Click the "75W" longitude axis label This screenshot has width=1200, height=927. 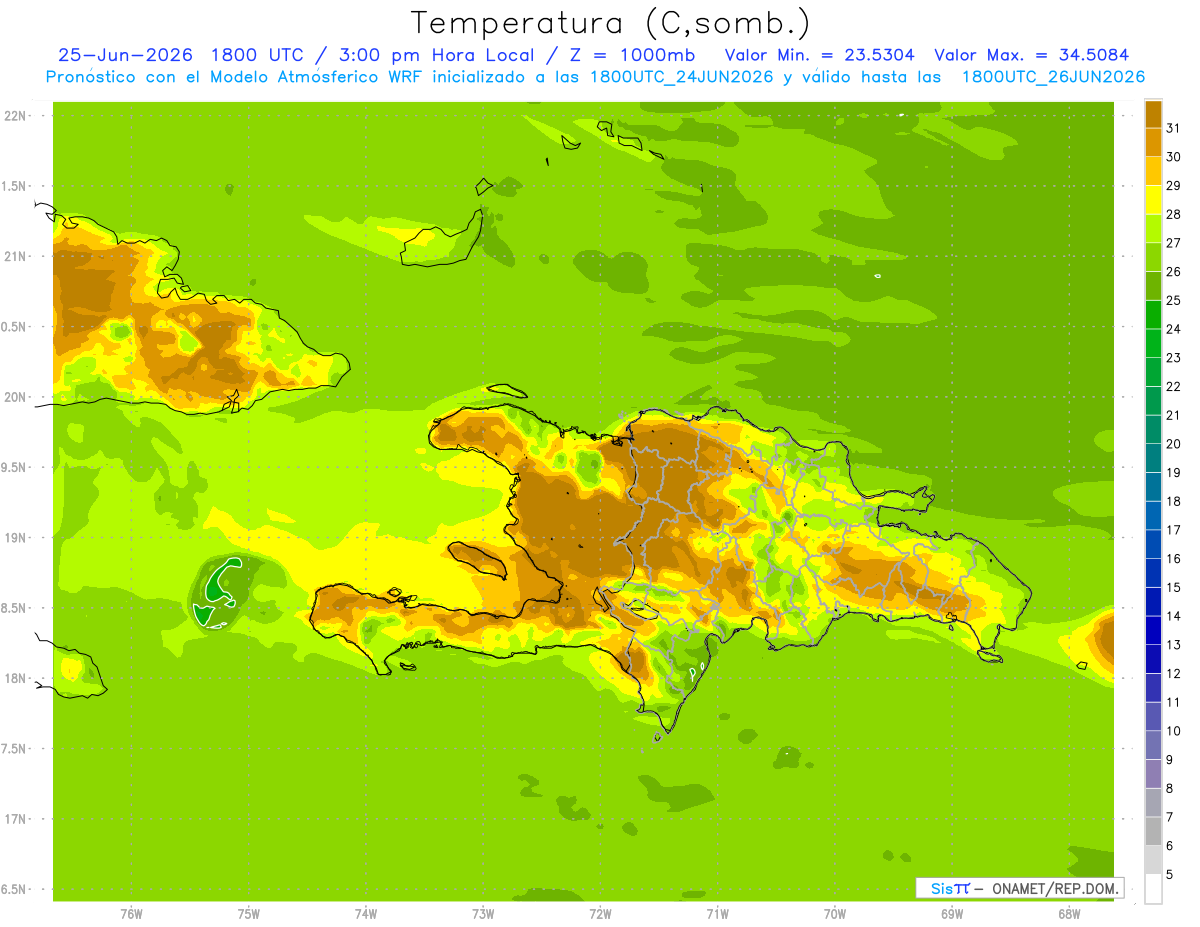pos(249,914)
